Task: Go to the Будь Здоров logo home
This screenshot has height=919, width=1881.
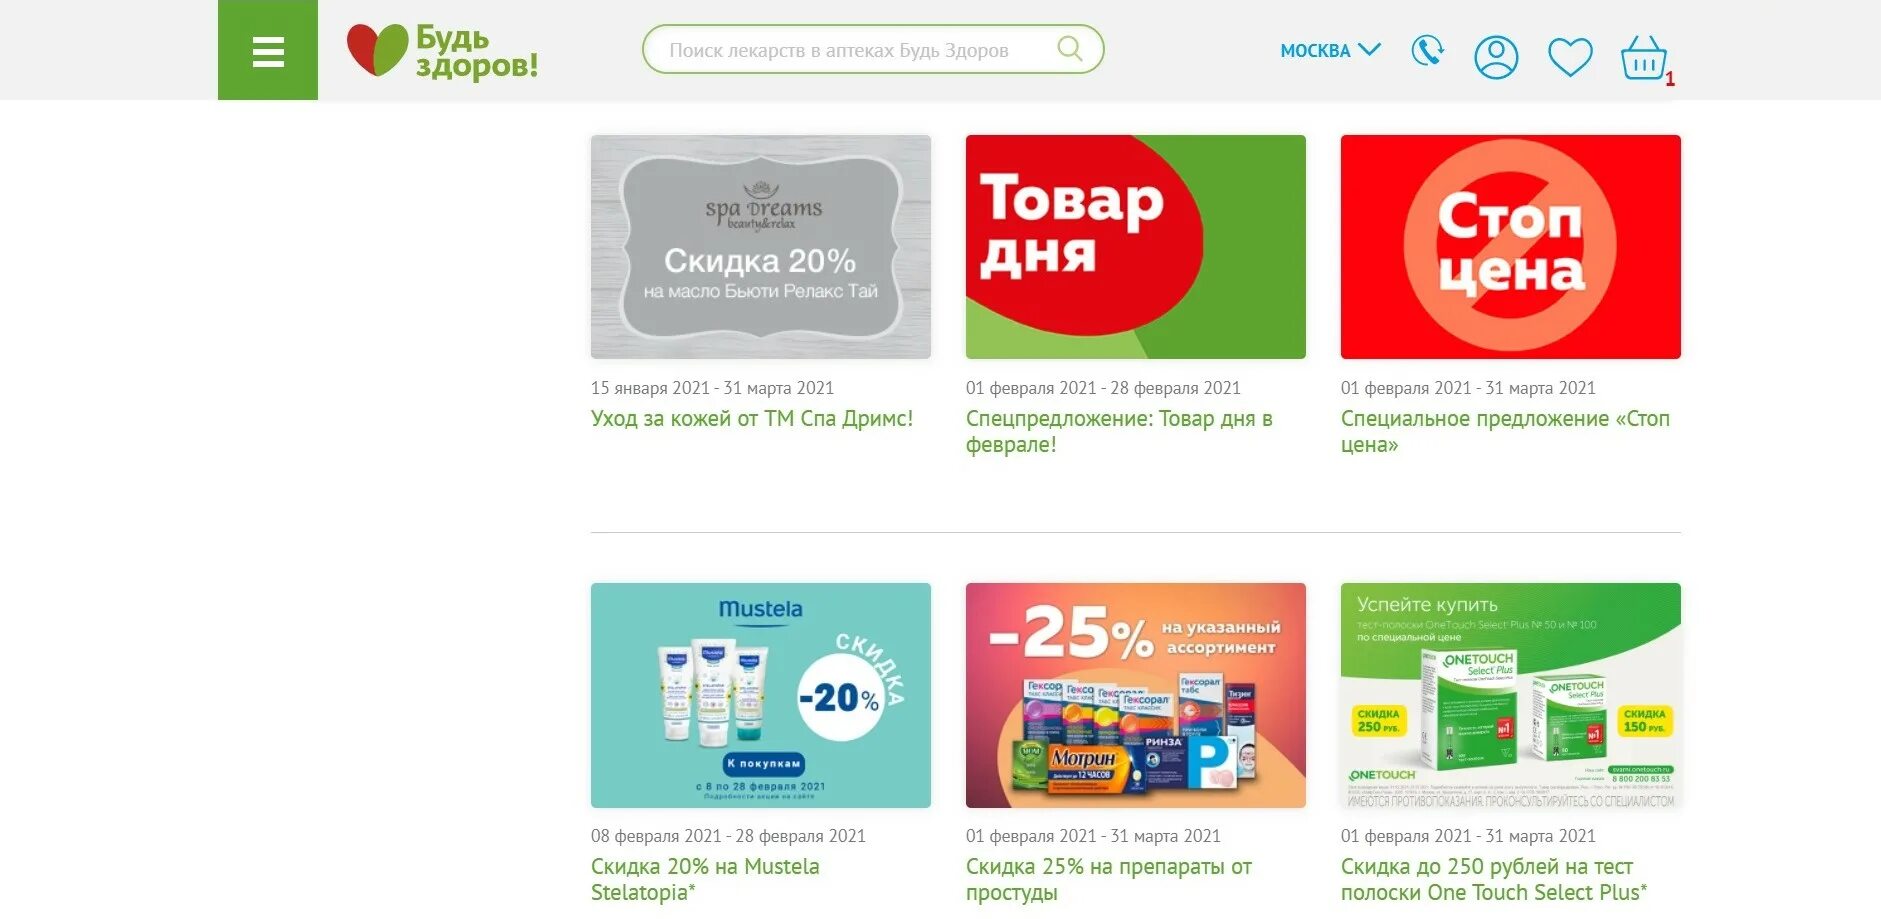Action: coord(442,51)
